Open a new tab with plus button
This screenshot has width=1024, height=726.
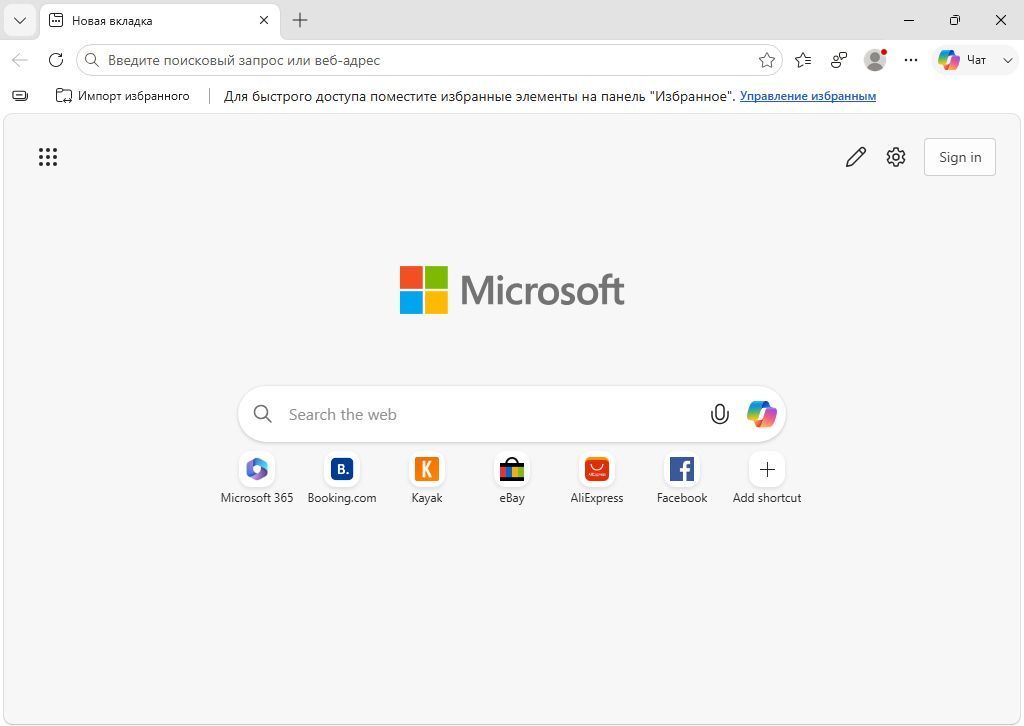tap(300, 20)
